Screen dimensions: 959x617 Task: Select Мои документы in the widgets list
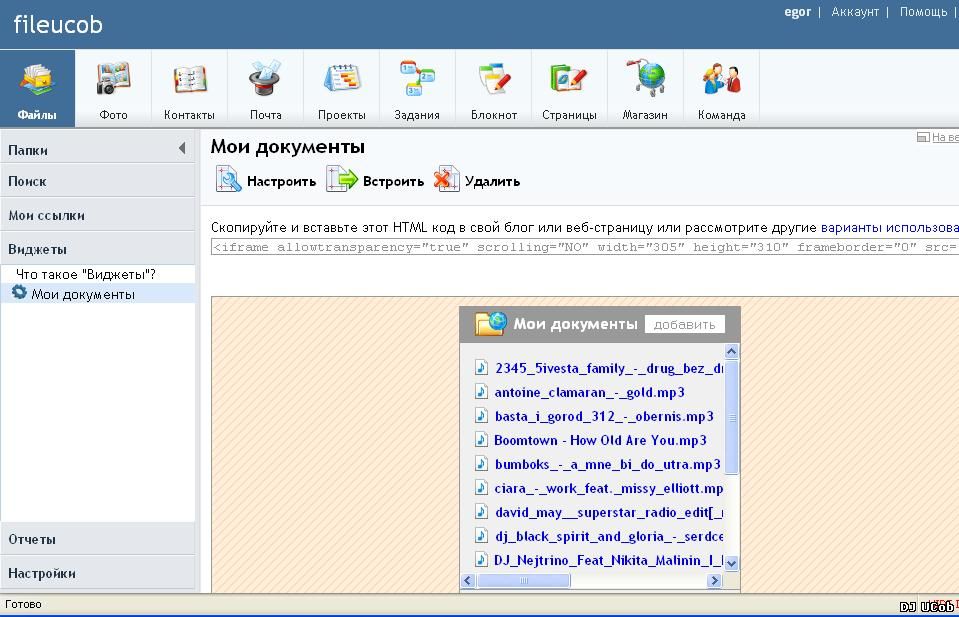tap(82, 294)
